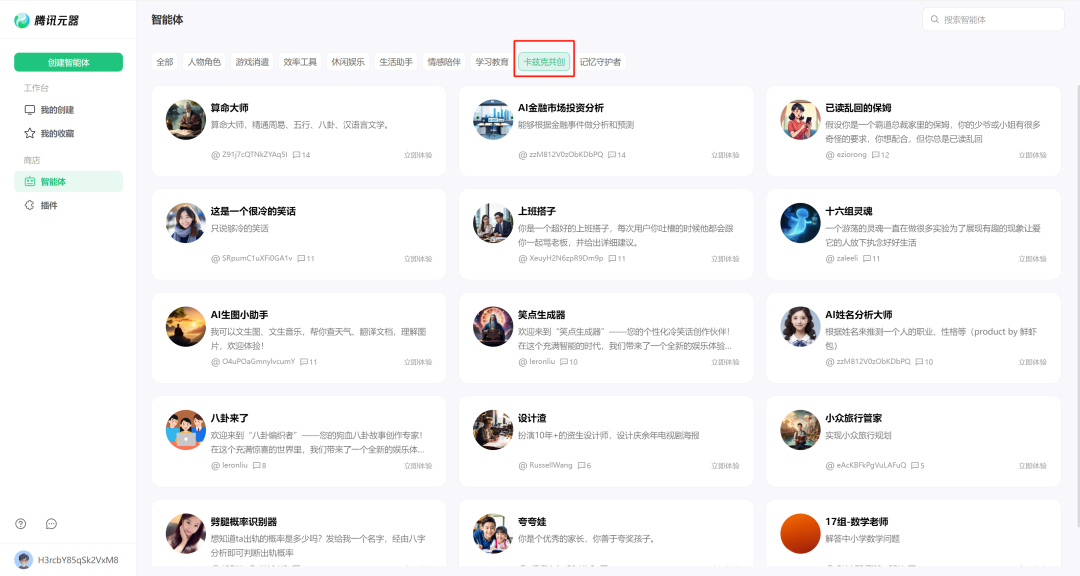Open the help question mark icon

(x=21, y=524)
